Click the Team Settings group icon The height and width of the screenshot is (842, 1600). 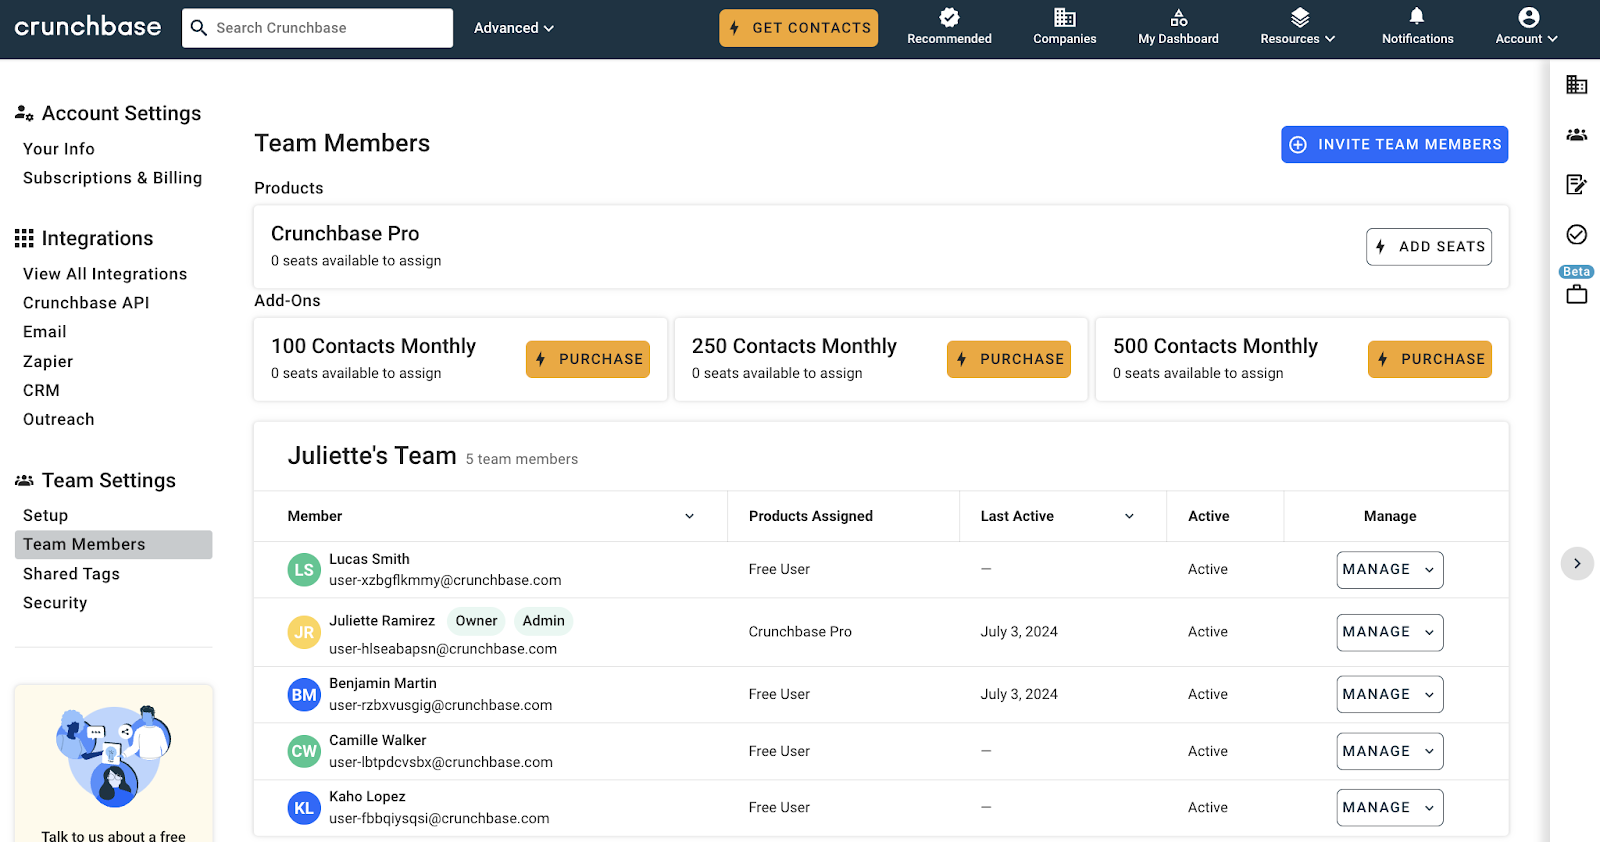(24, 481)
